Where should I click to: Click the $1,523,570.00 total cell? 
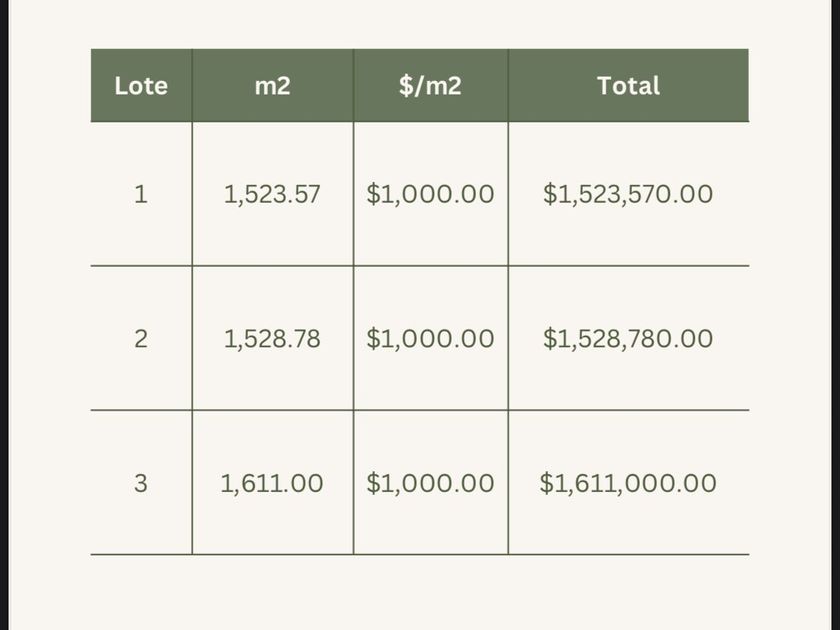point(628,194)
